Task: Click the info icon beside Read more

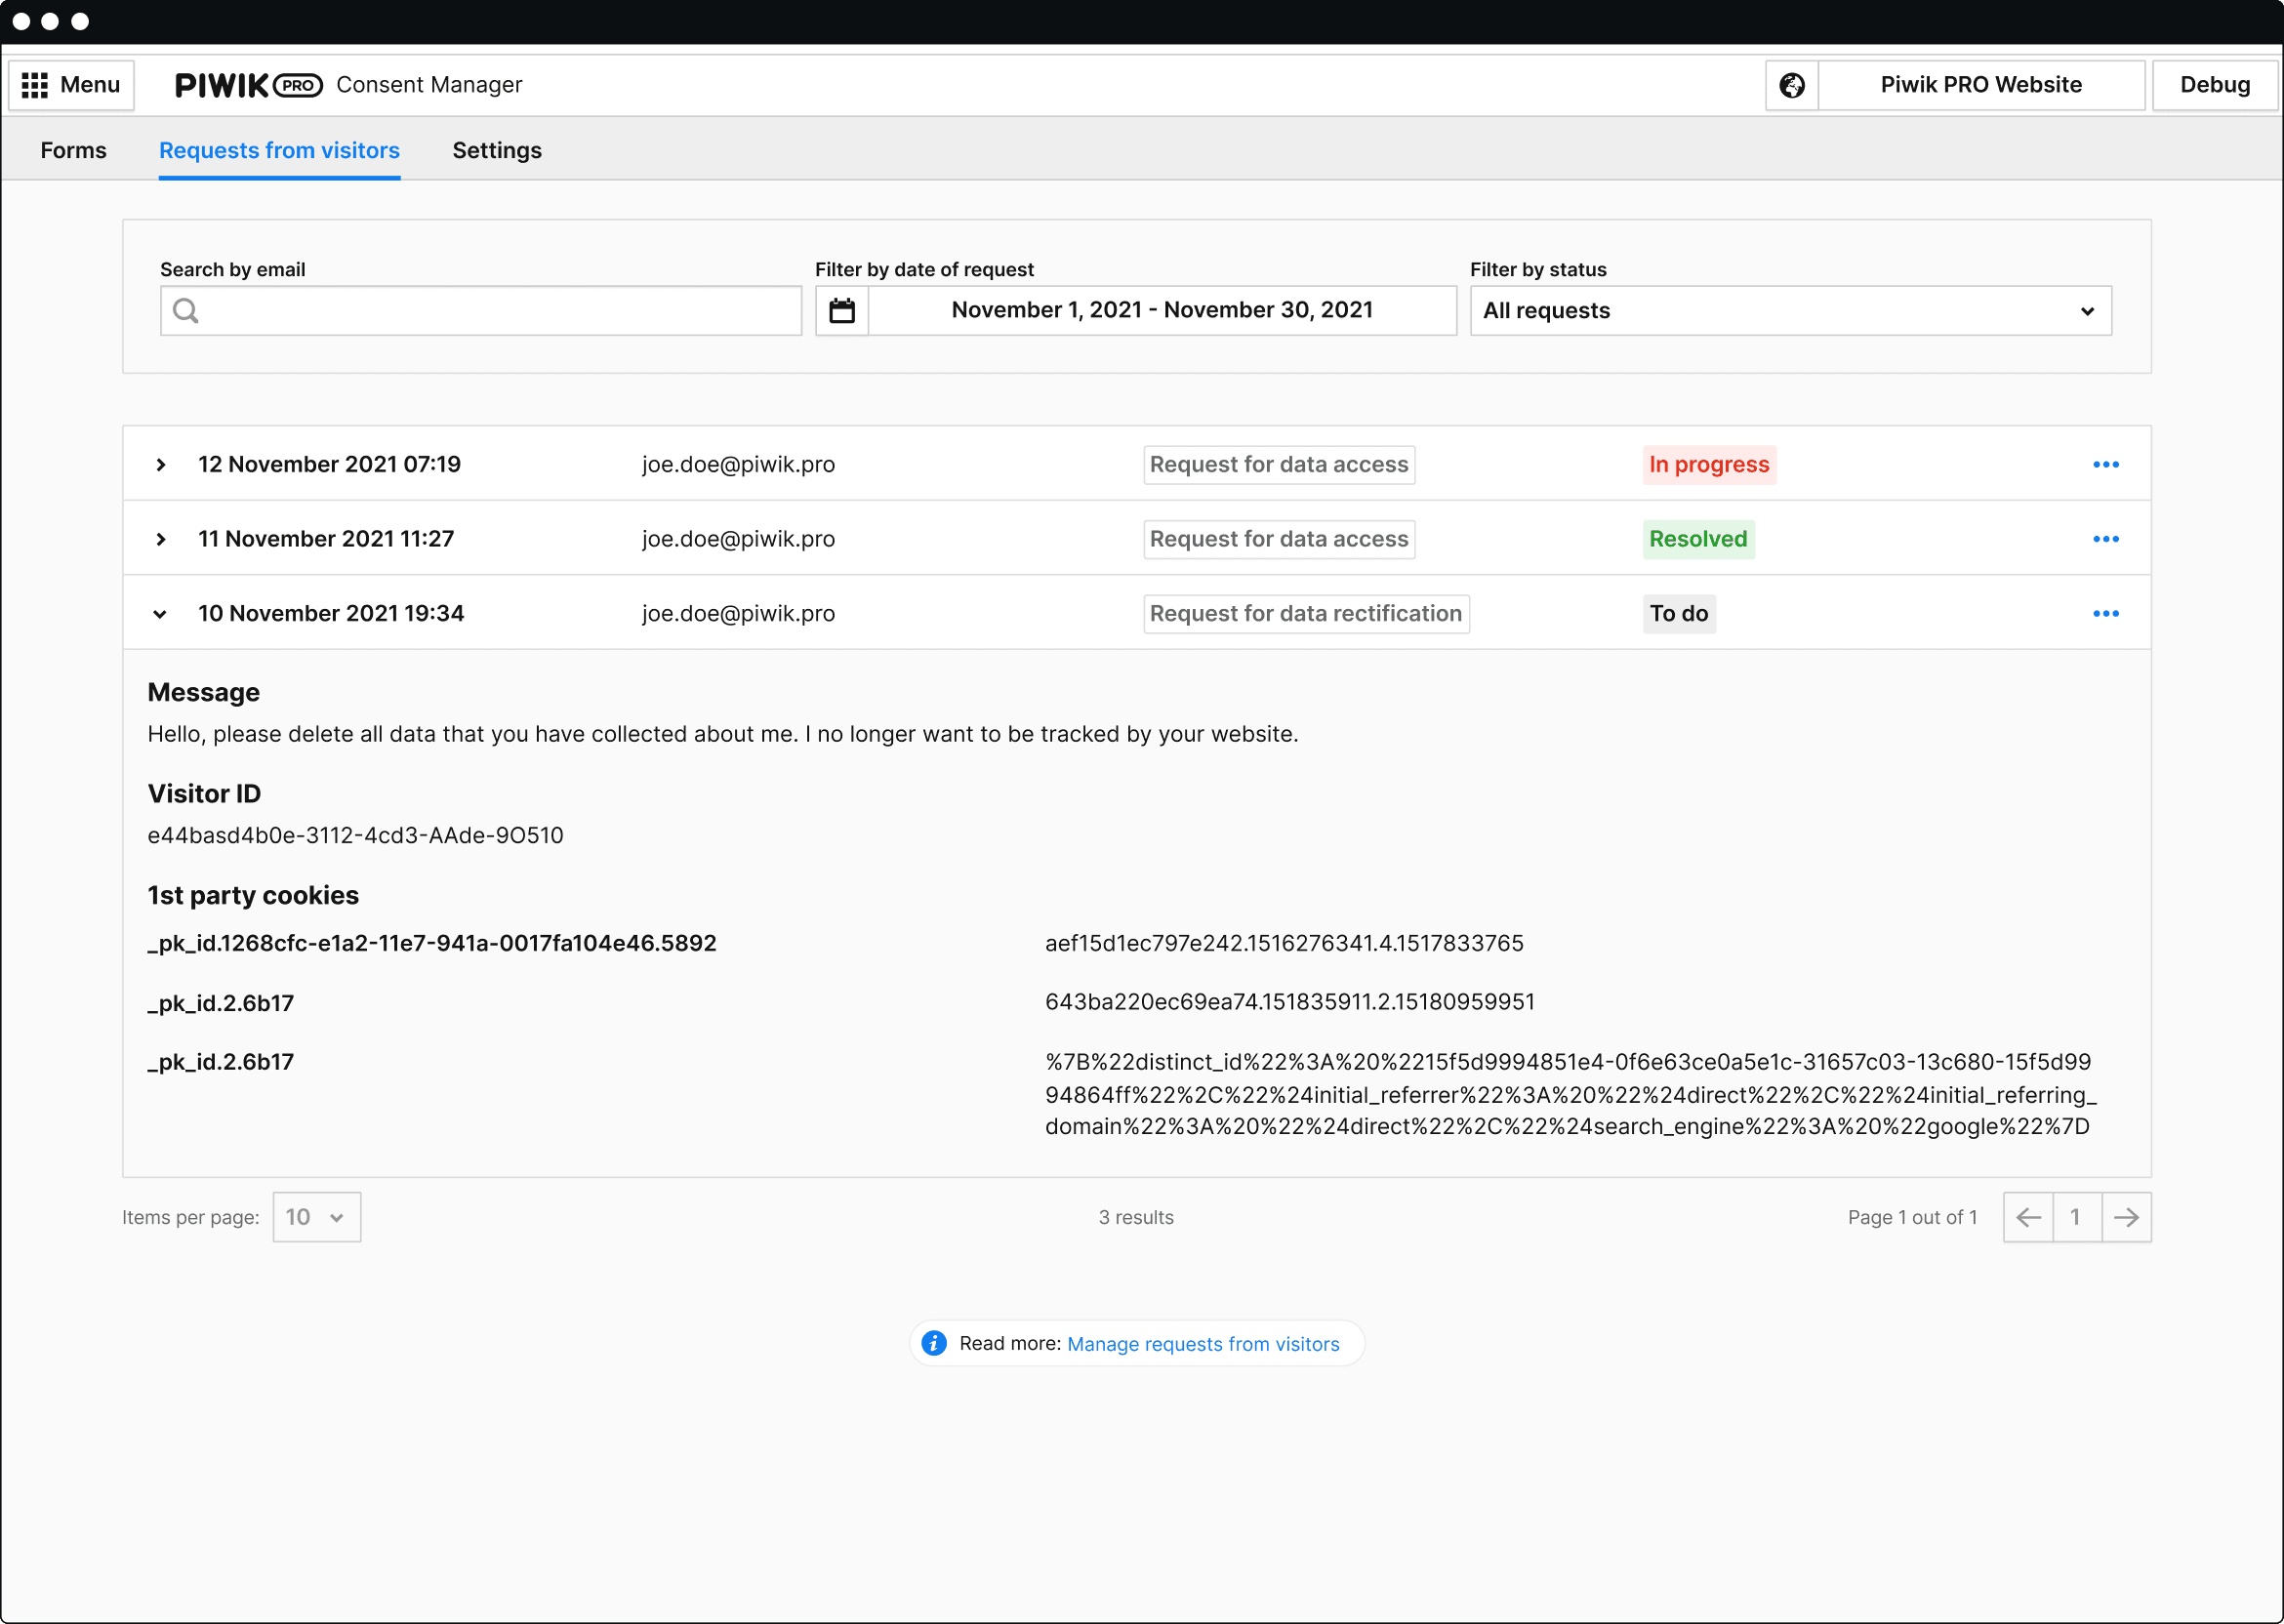Action: click(x=934, y=1343)
